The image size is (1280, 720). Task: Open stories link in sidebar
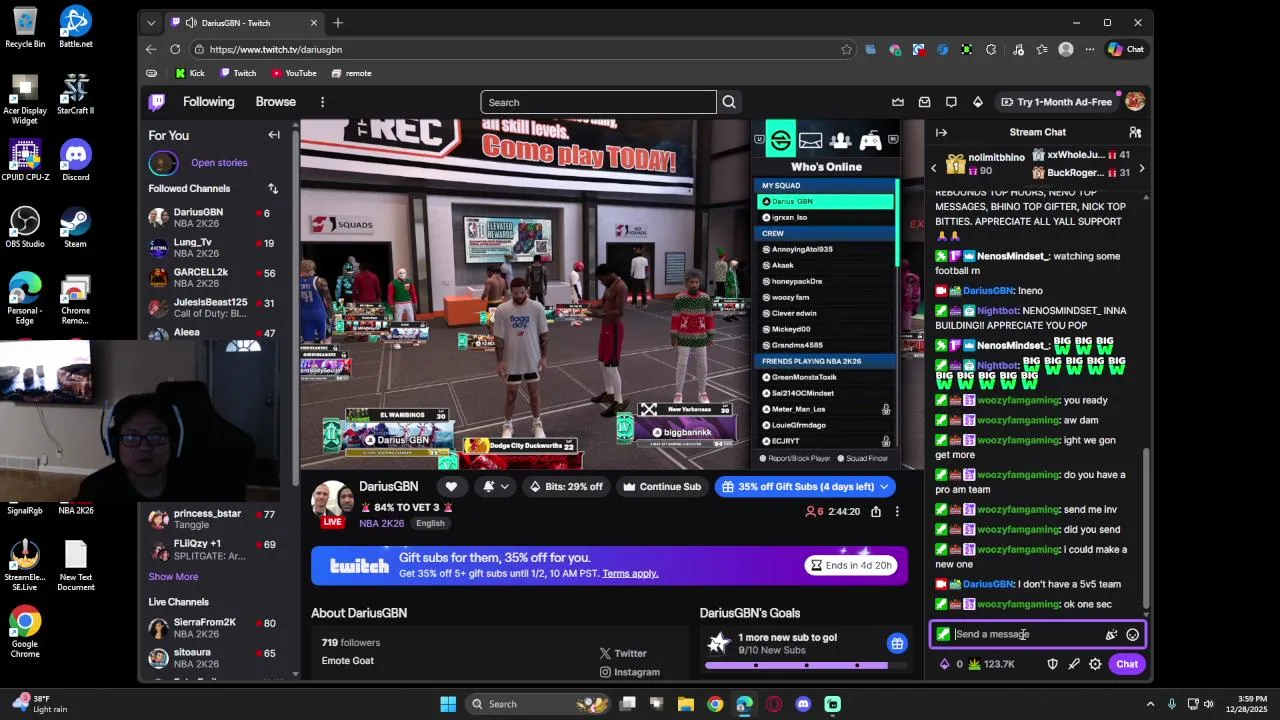[219, 162]
